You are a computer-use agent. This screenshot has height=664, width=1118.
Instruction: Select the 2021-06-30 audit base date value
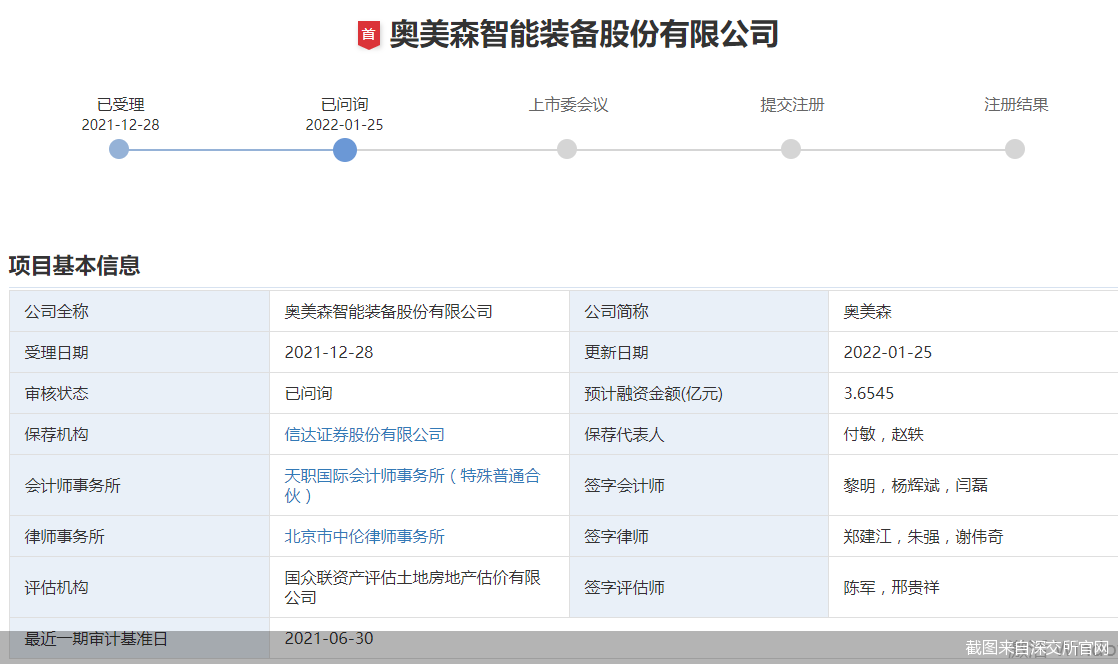329,638
